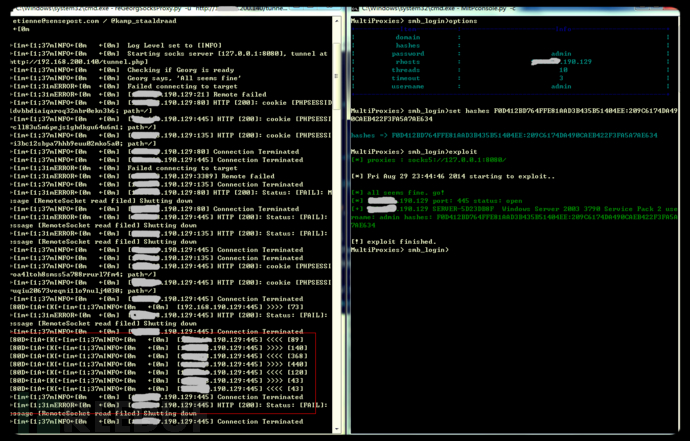Viewport: 690px width, 441px height.
Task: Click the threads value '10'
Action: (563, 70)
